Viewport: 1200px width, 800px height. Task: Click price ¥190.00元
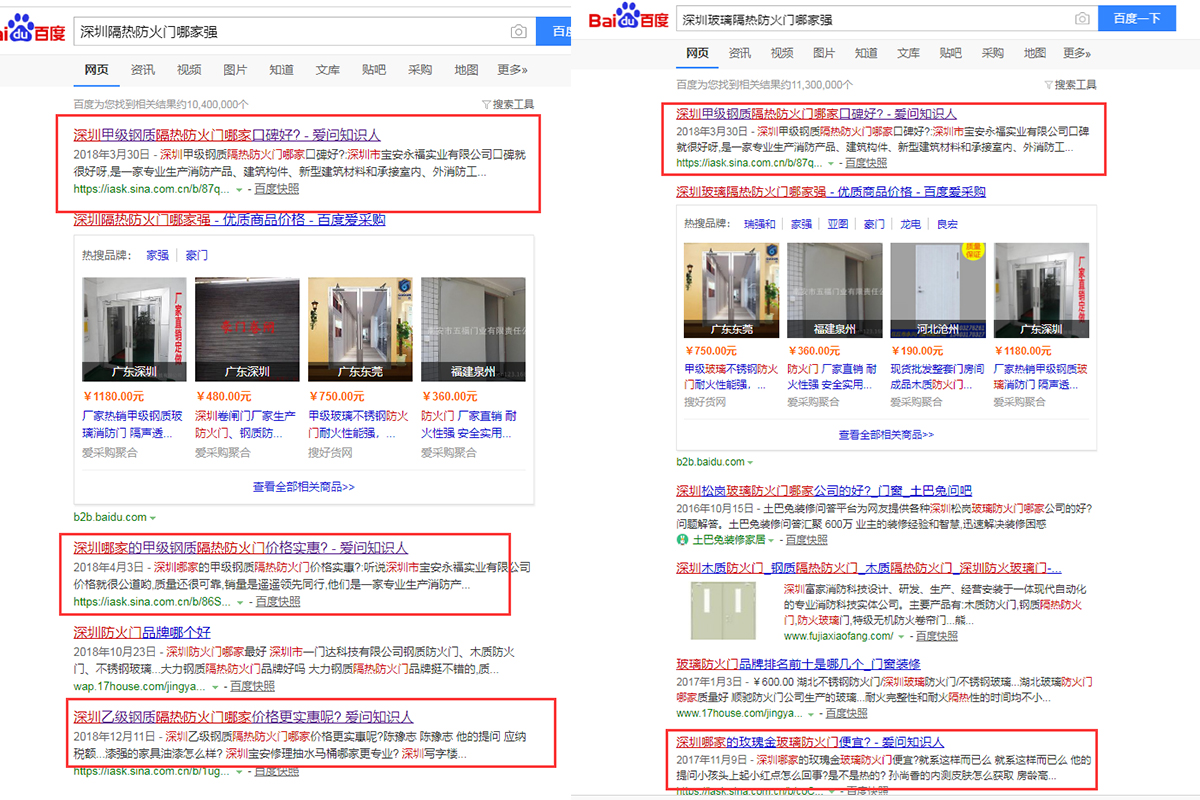(x=916, y=351)
